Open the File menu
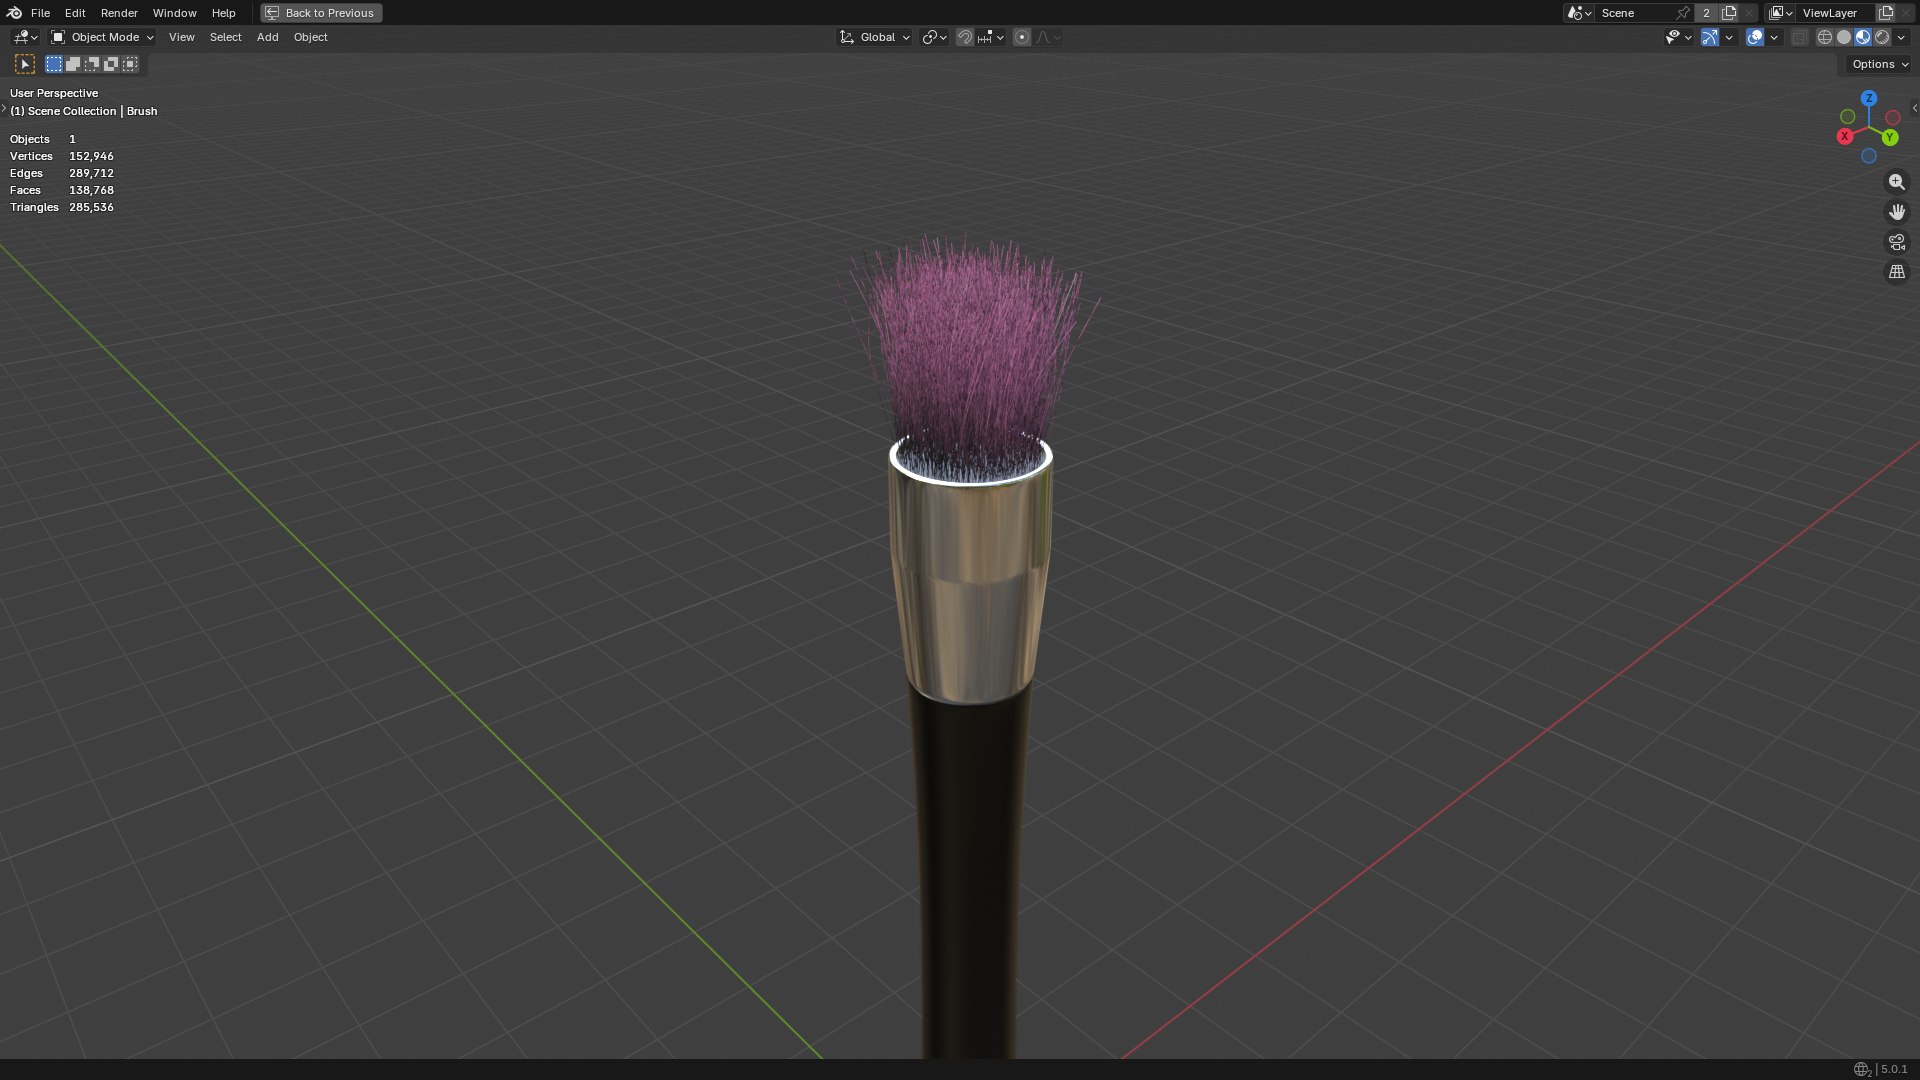 pyautogui.click(x=40, y=13)
